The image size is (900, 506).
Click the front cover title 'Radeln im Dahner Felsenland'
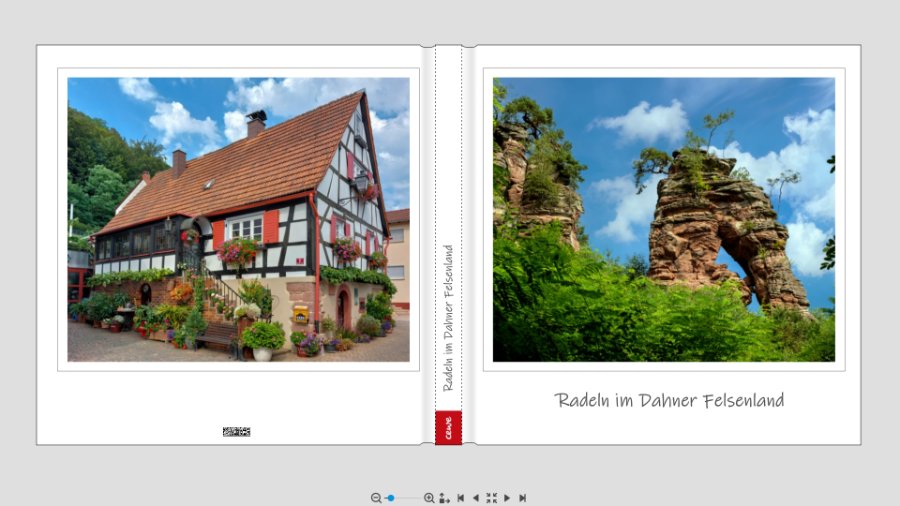tap(669, 400)
